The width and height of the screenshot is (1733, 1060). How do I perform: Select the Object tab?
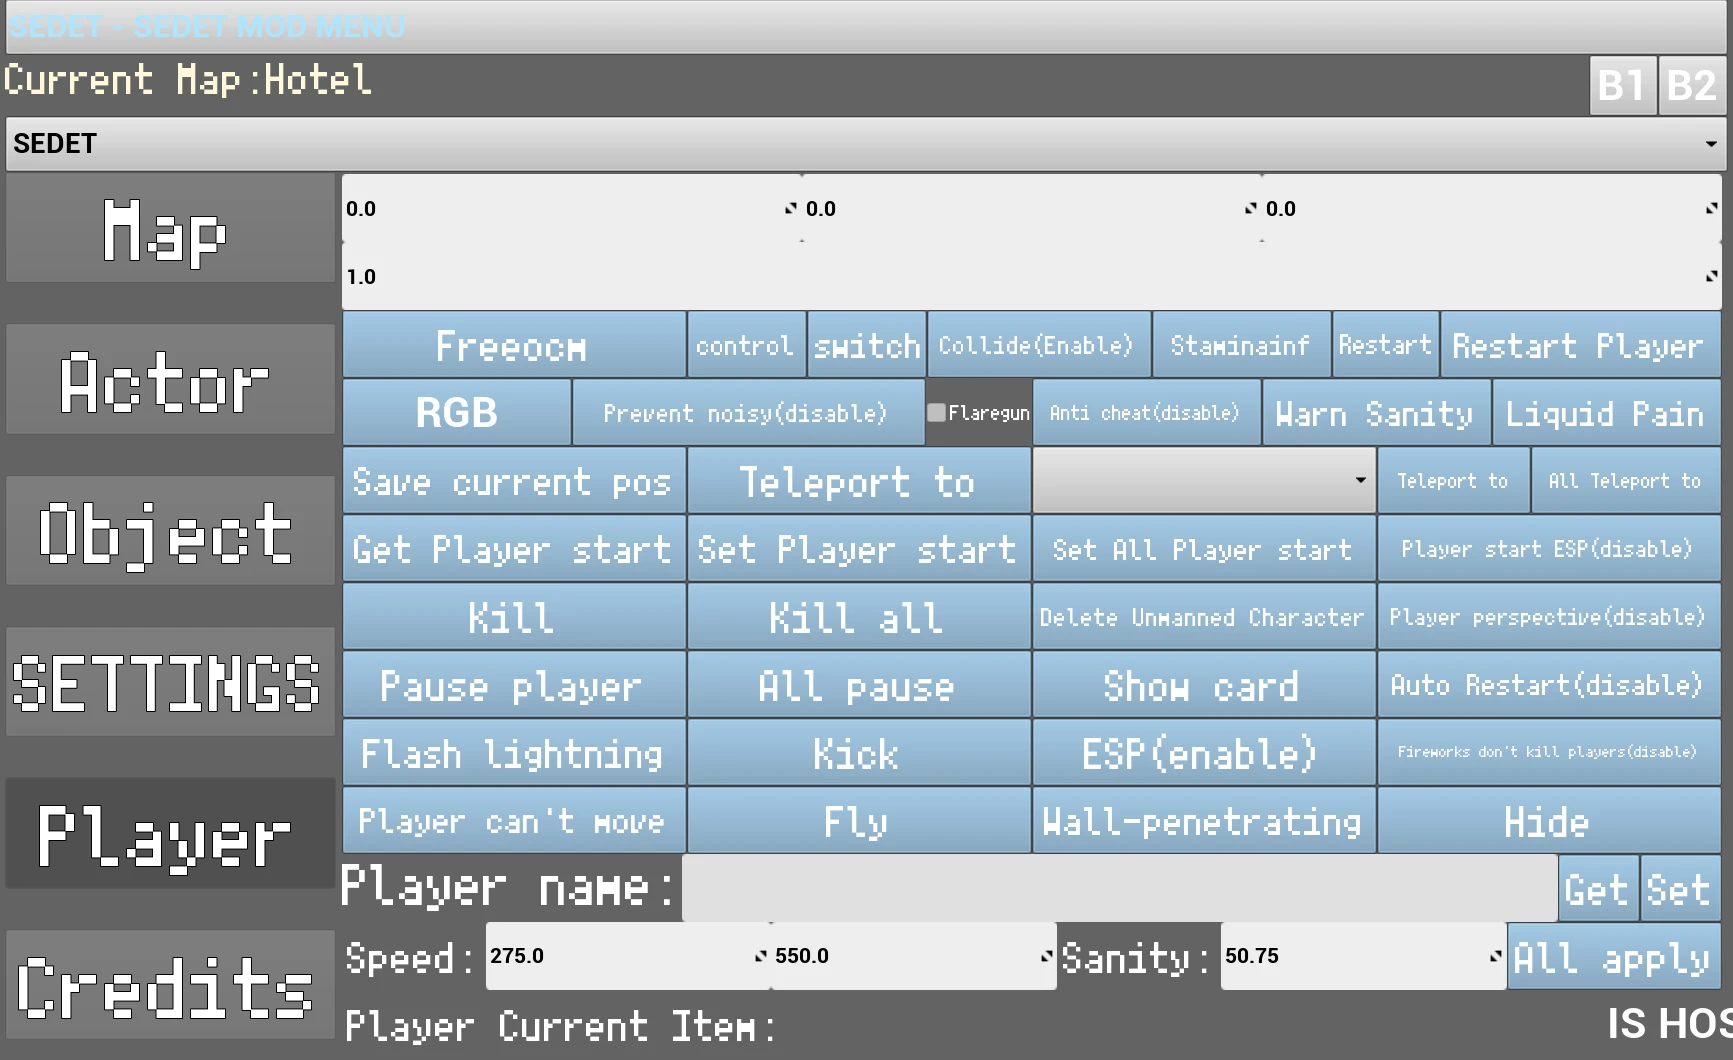(x=170, y=531)
